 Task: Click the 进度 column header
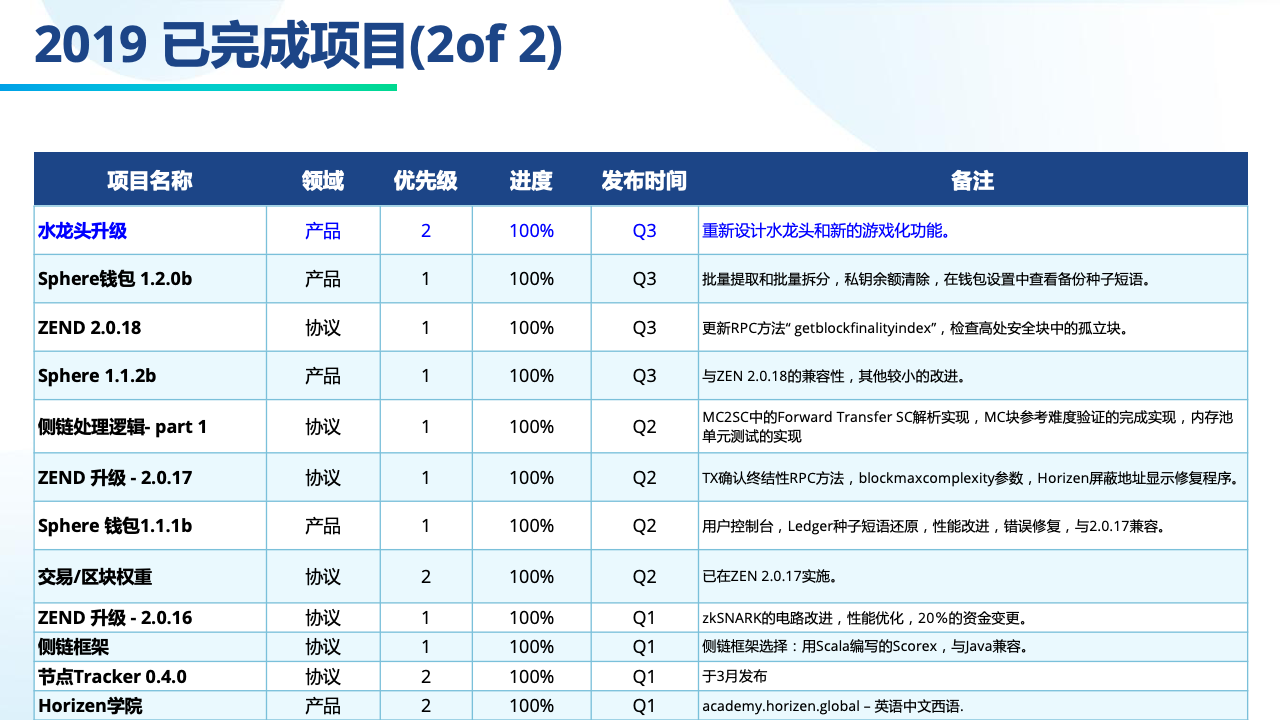point(531,180)
